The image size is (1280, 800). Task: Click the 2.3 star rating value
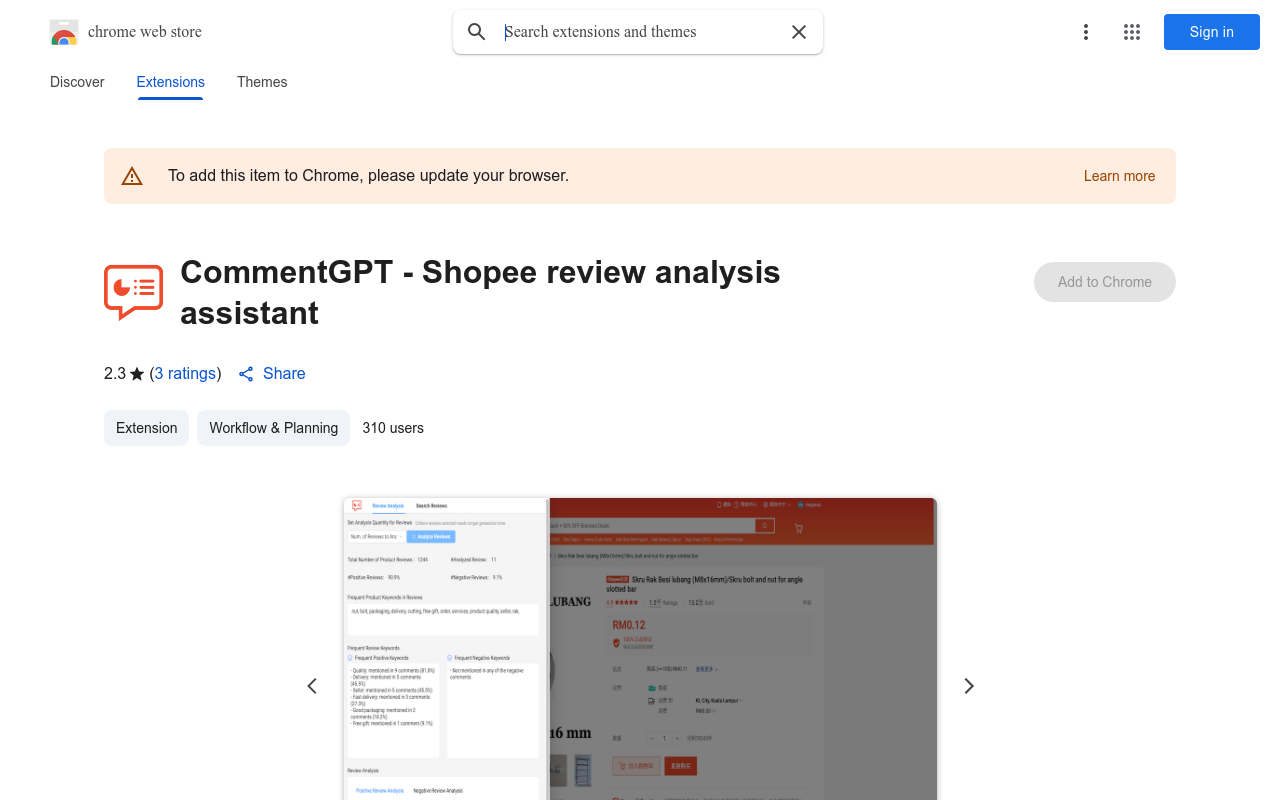coord(115,373)
